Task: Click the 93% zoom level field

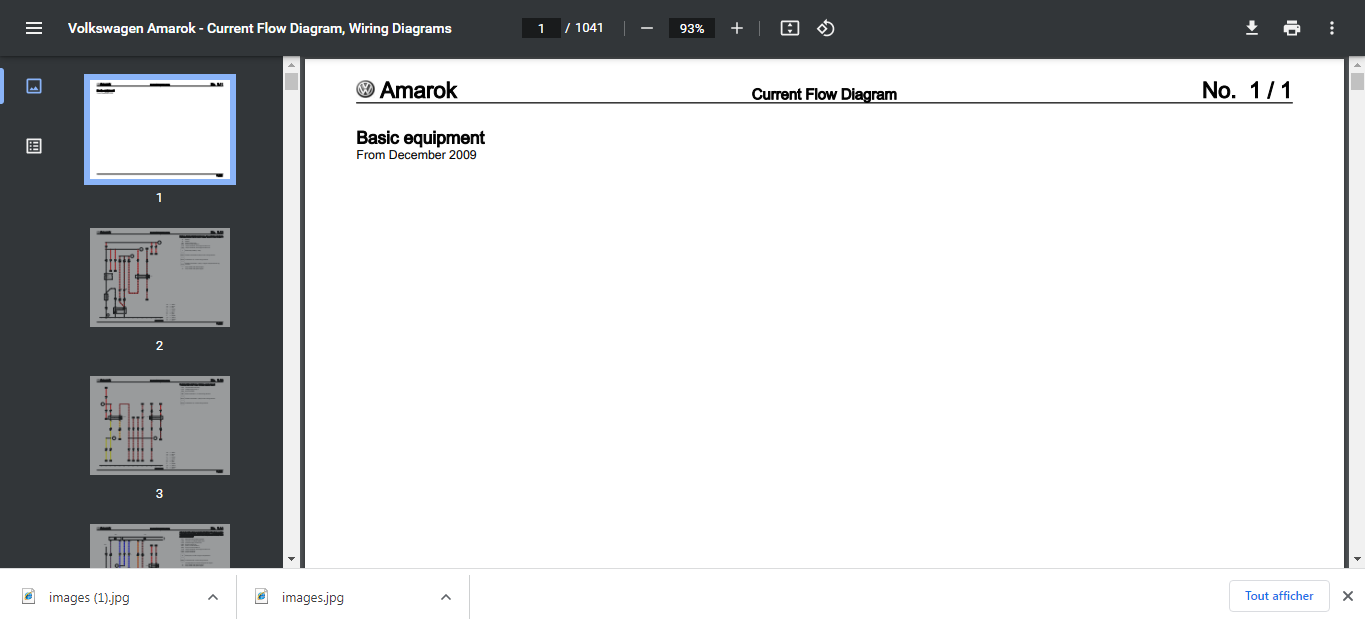Action: [x=692, y=28]
